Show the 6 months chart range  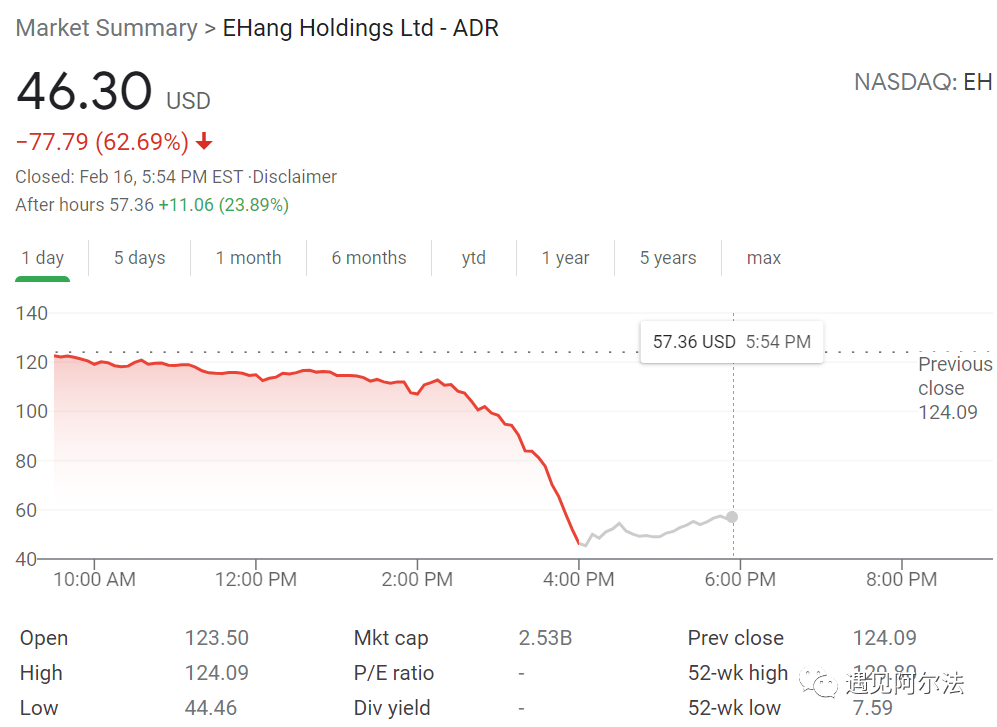click(x=369, y=258)
